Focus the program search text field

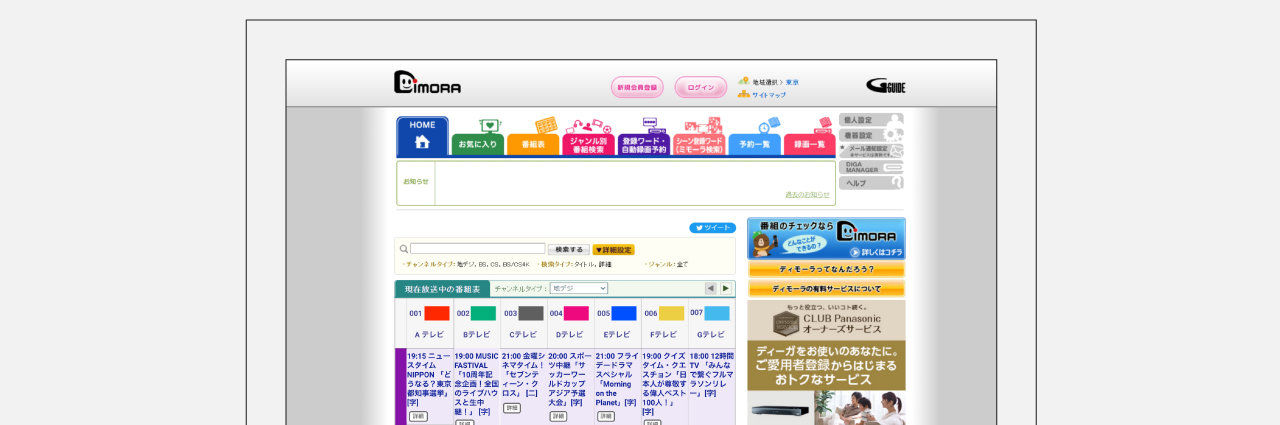[478, 249]
